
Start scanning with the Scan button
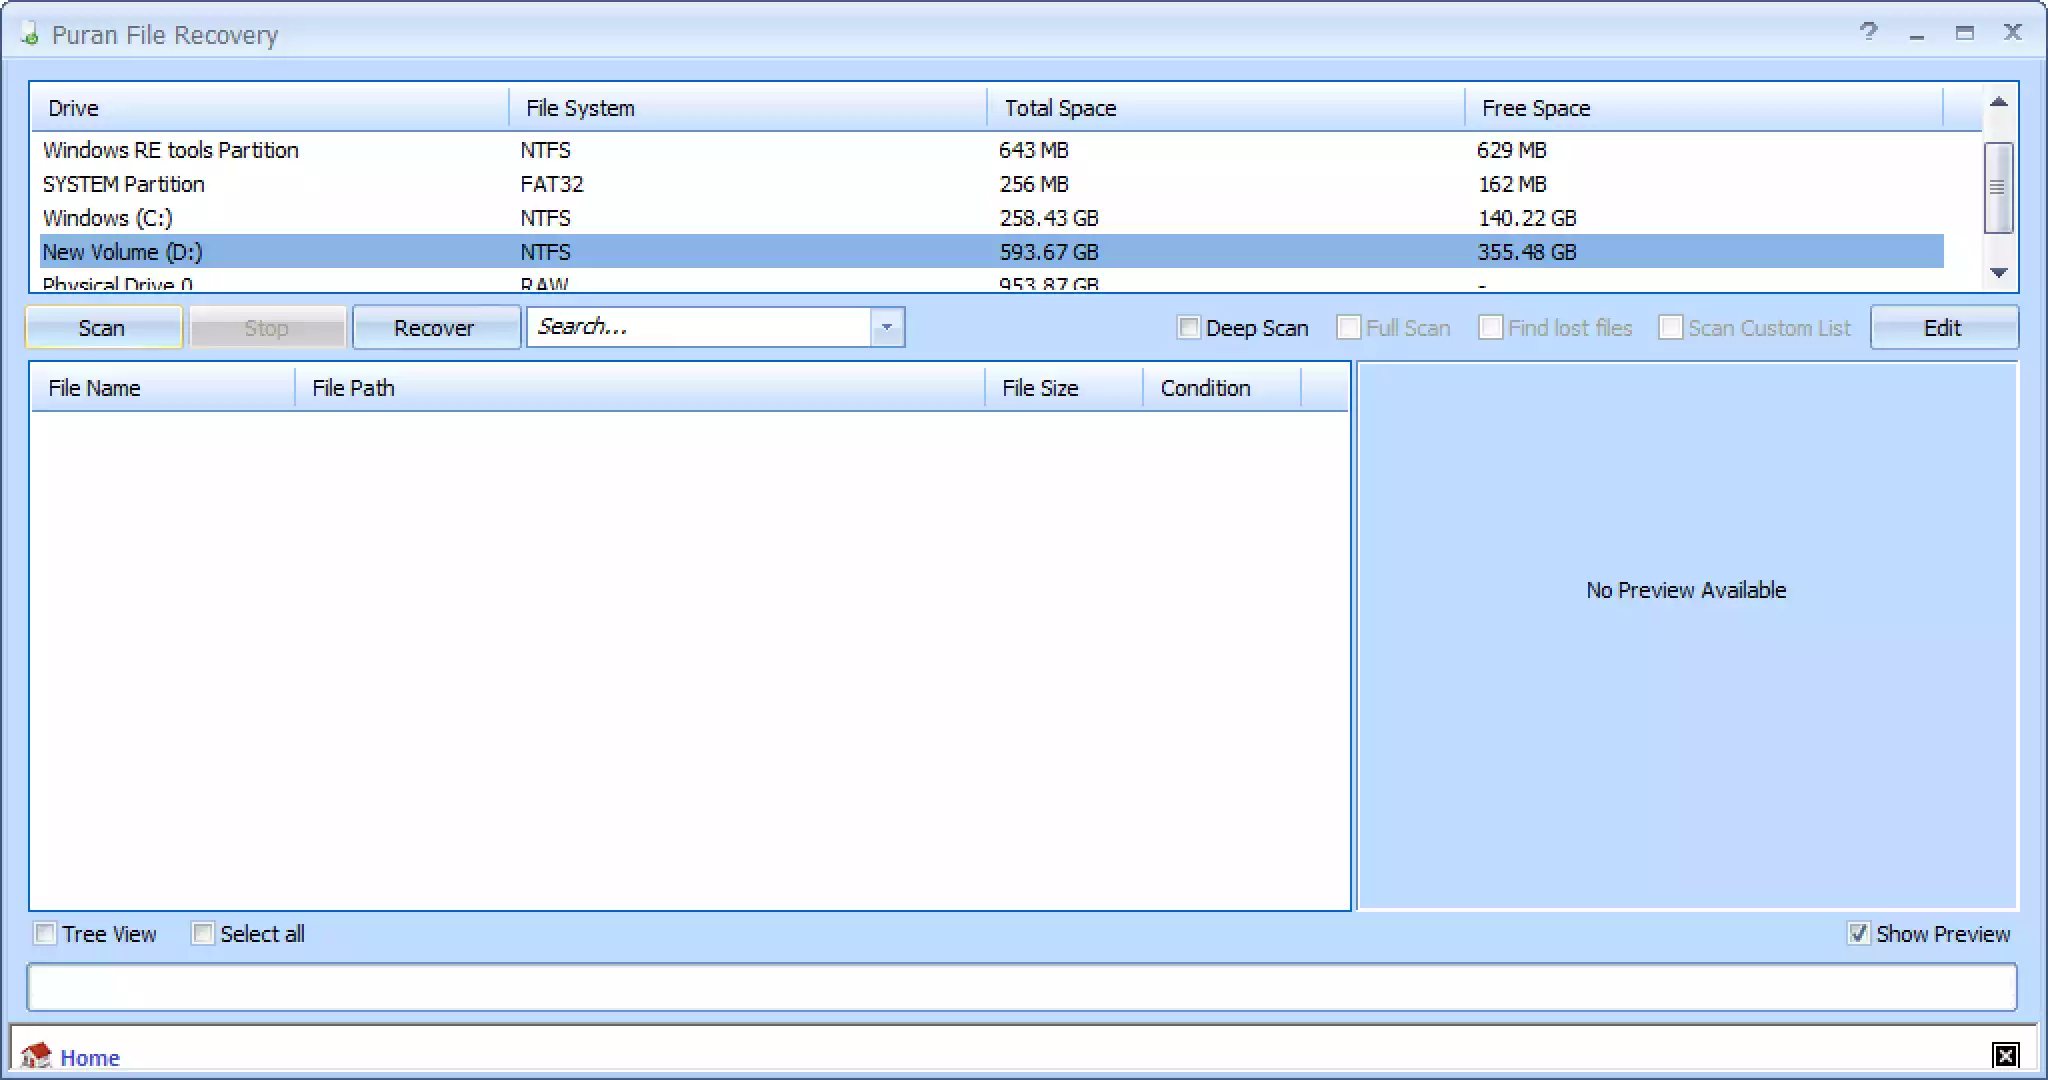(104, 327)
